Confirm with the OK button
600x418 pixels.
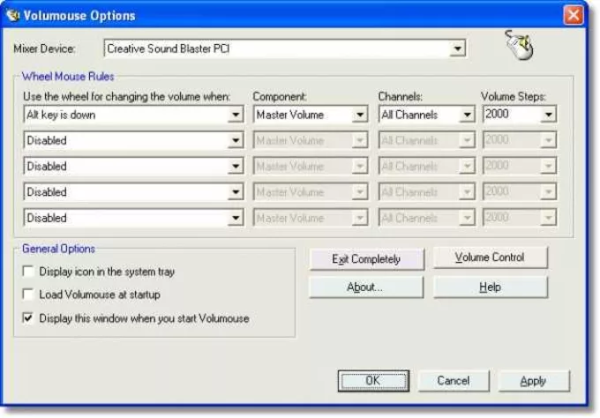pos(373,380)
